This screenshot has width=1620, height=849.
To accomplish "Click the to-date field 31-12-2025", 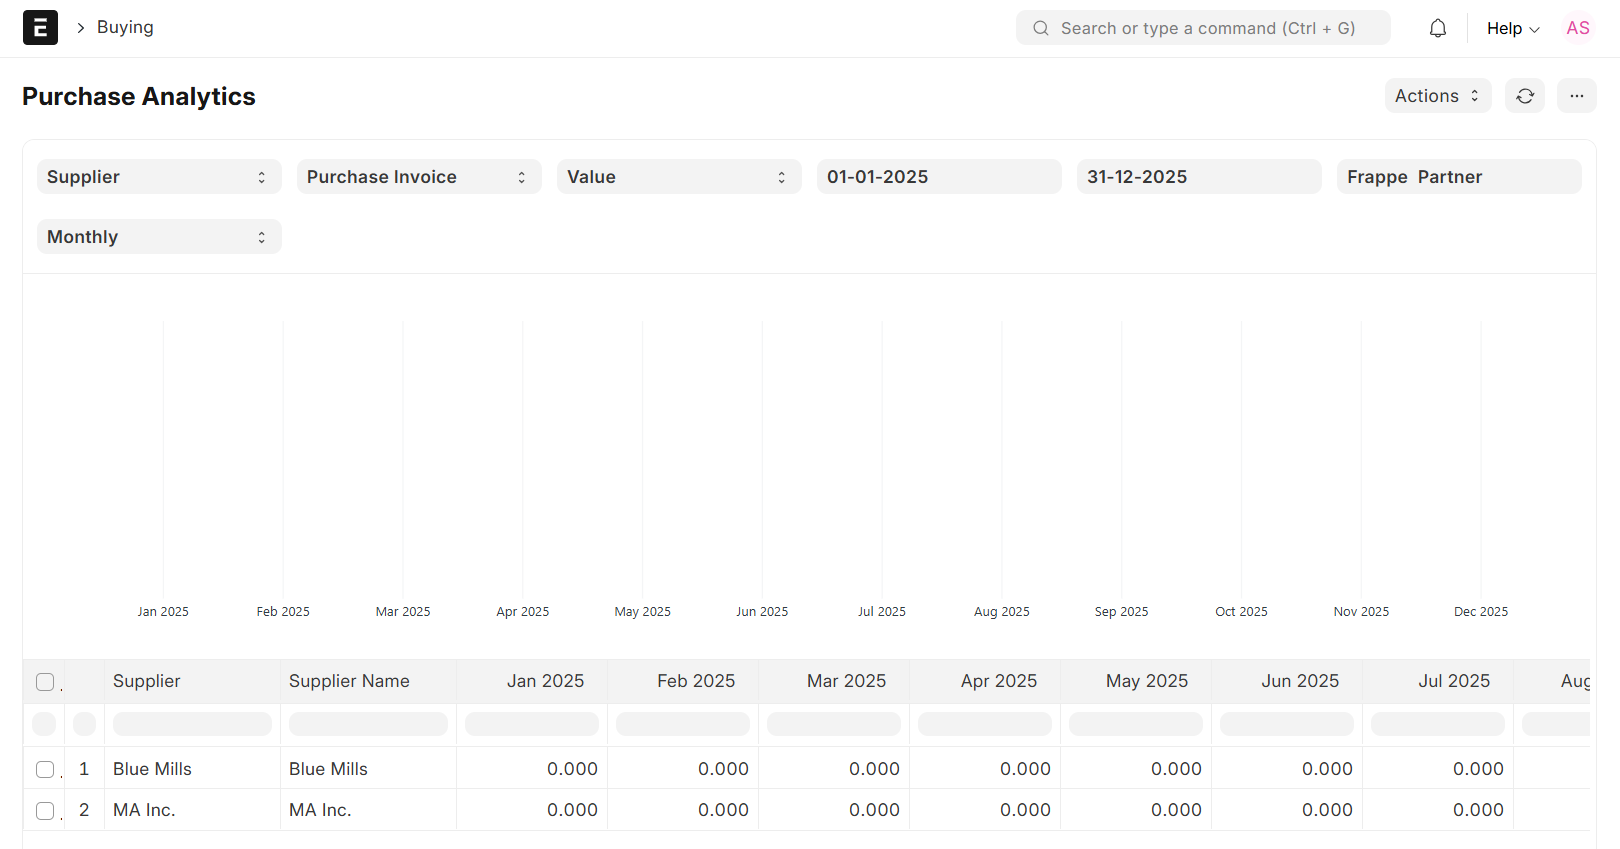I will tap(1199, 177).
